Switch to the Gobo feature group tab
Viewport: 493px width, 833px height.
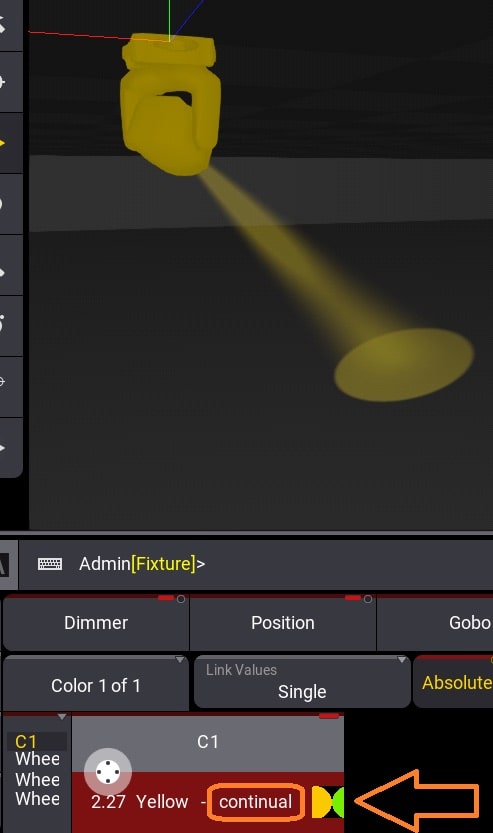click(435, 622)
